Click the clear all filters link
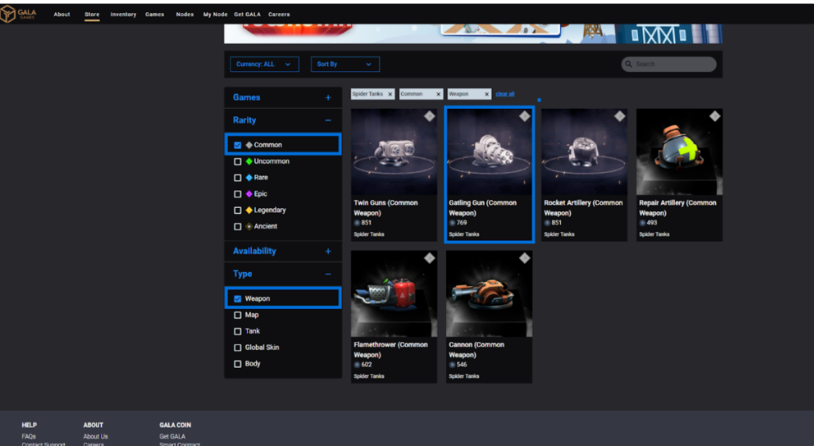 [505, 94]
